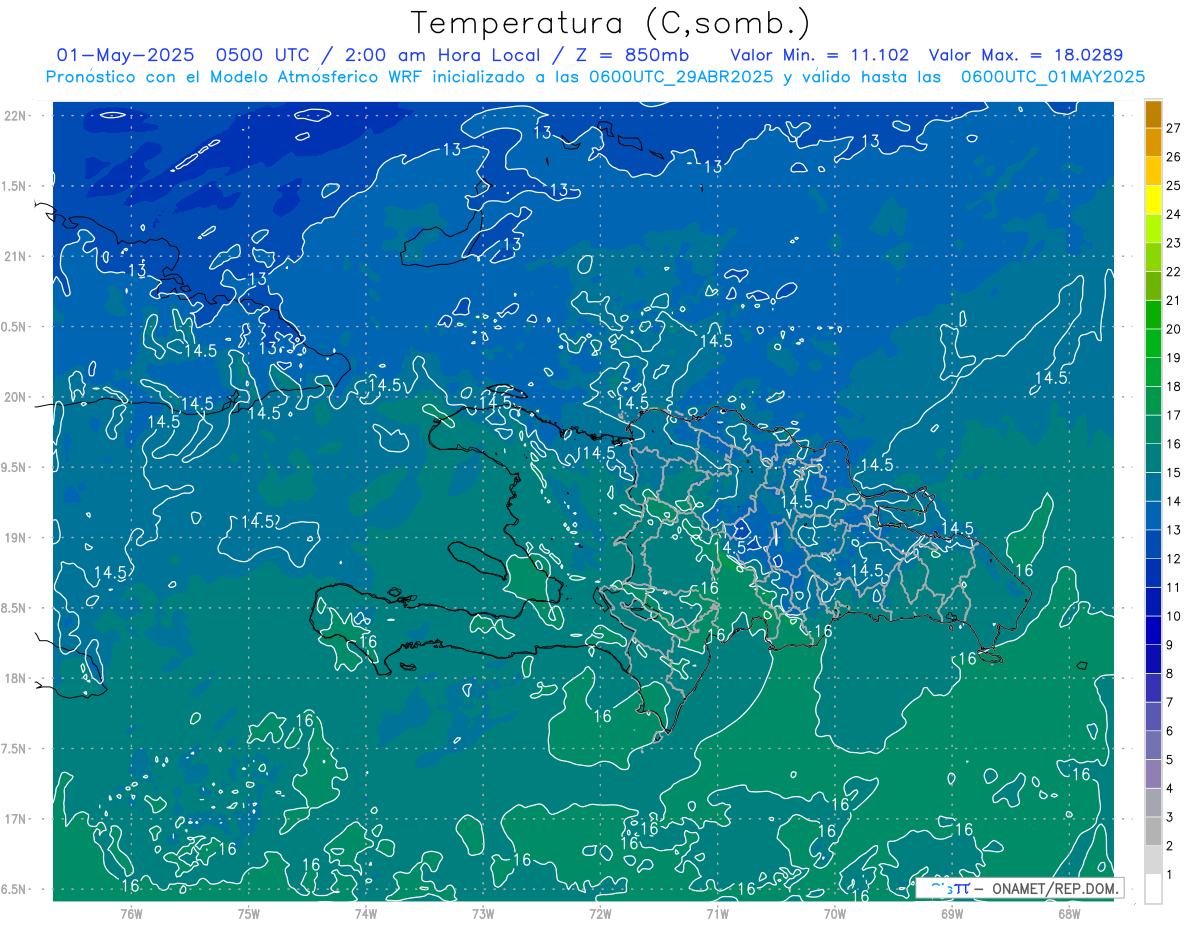Click the "17N" latitude label

tap(16, 820)
